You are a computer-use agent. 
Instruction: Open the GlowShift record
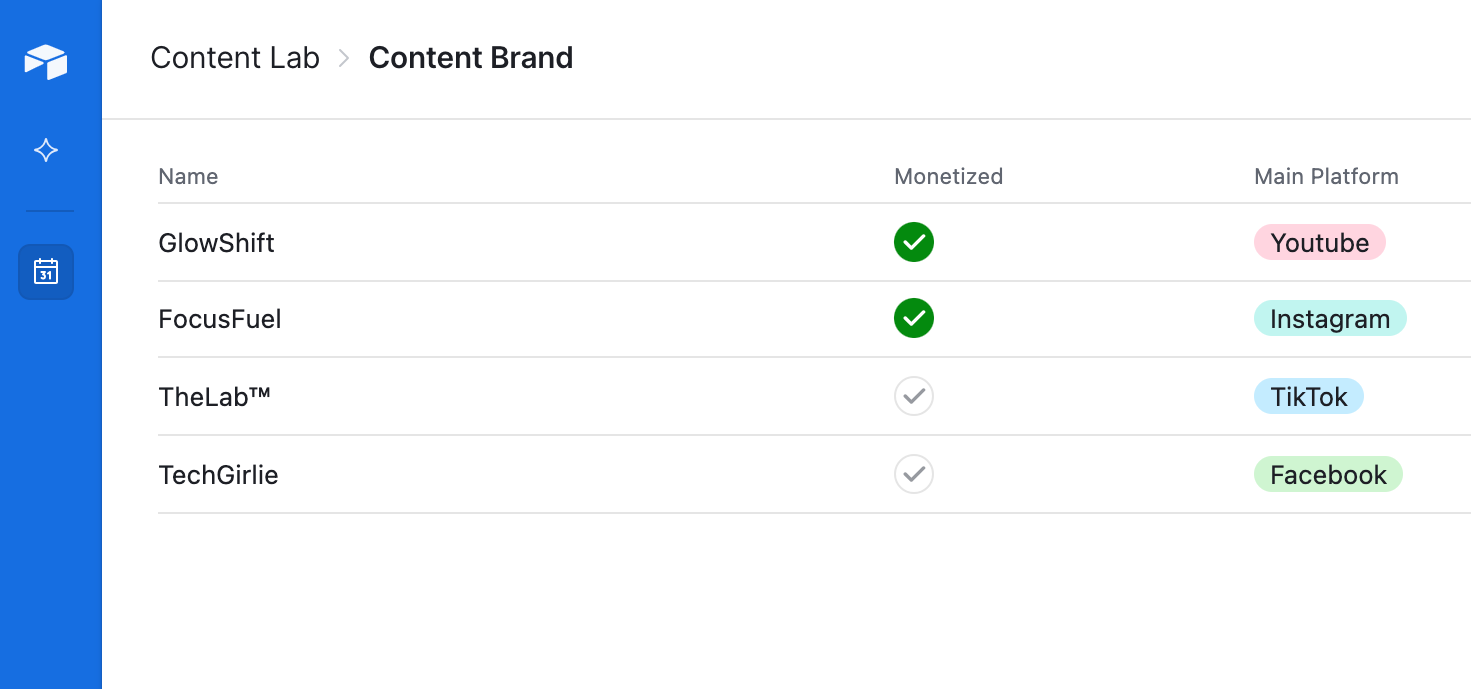[x=217, y=243]
